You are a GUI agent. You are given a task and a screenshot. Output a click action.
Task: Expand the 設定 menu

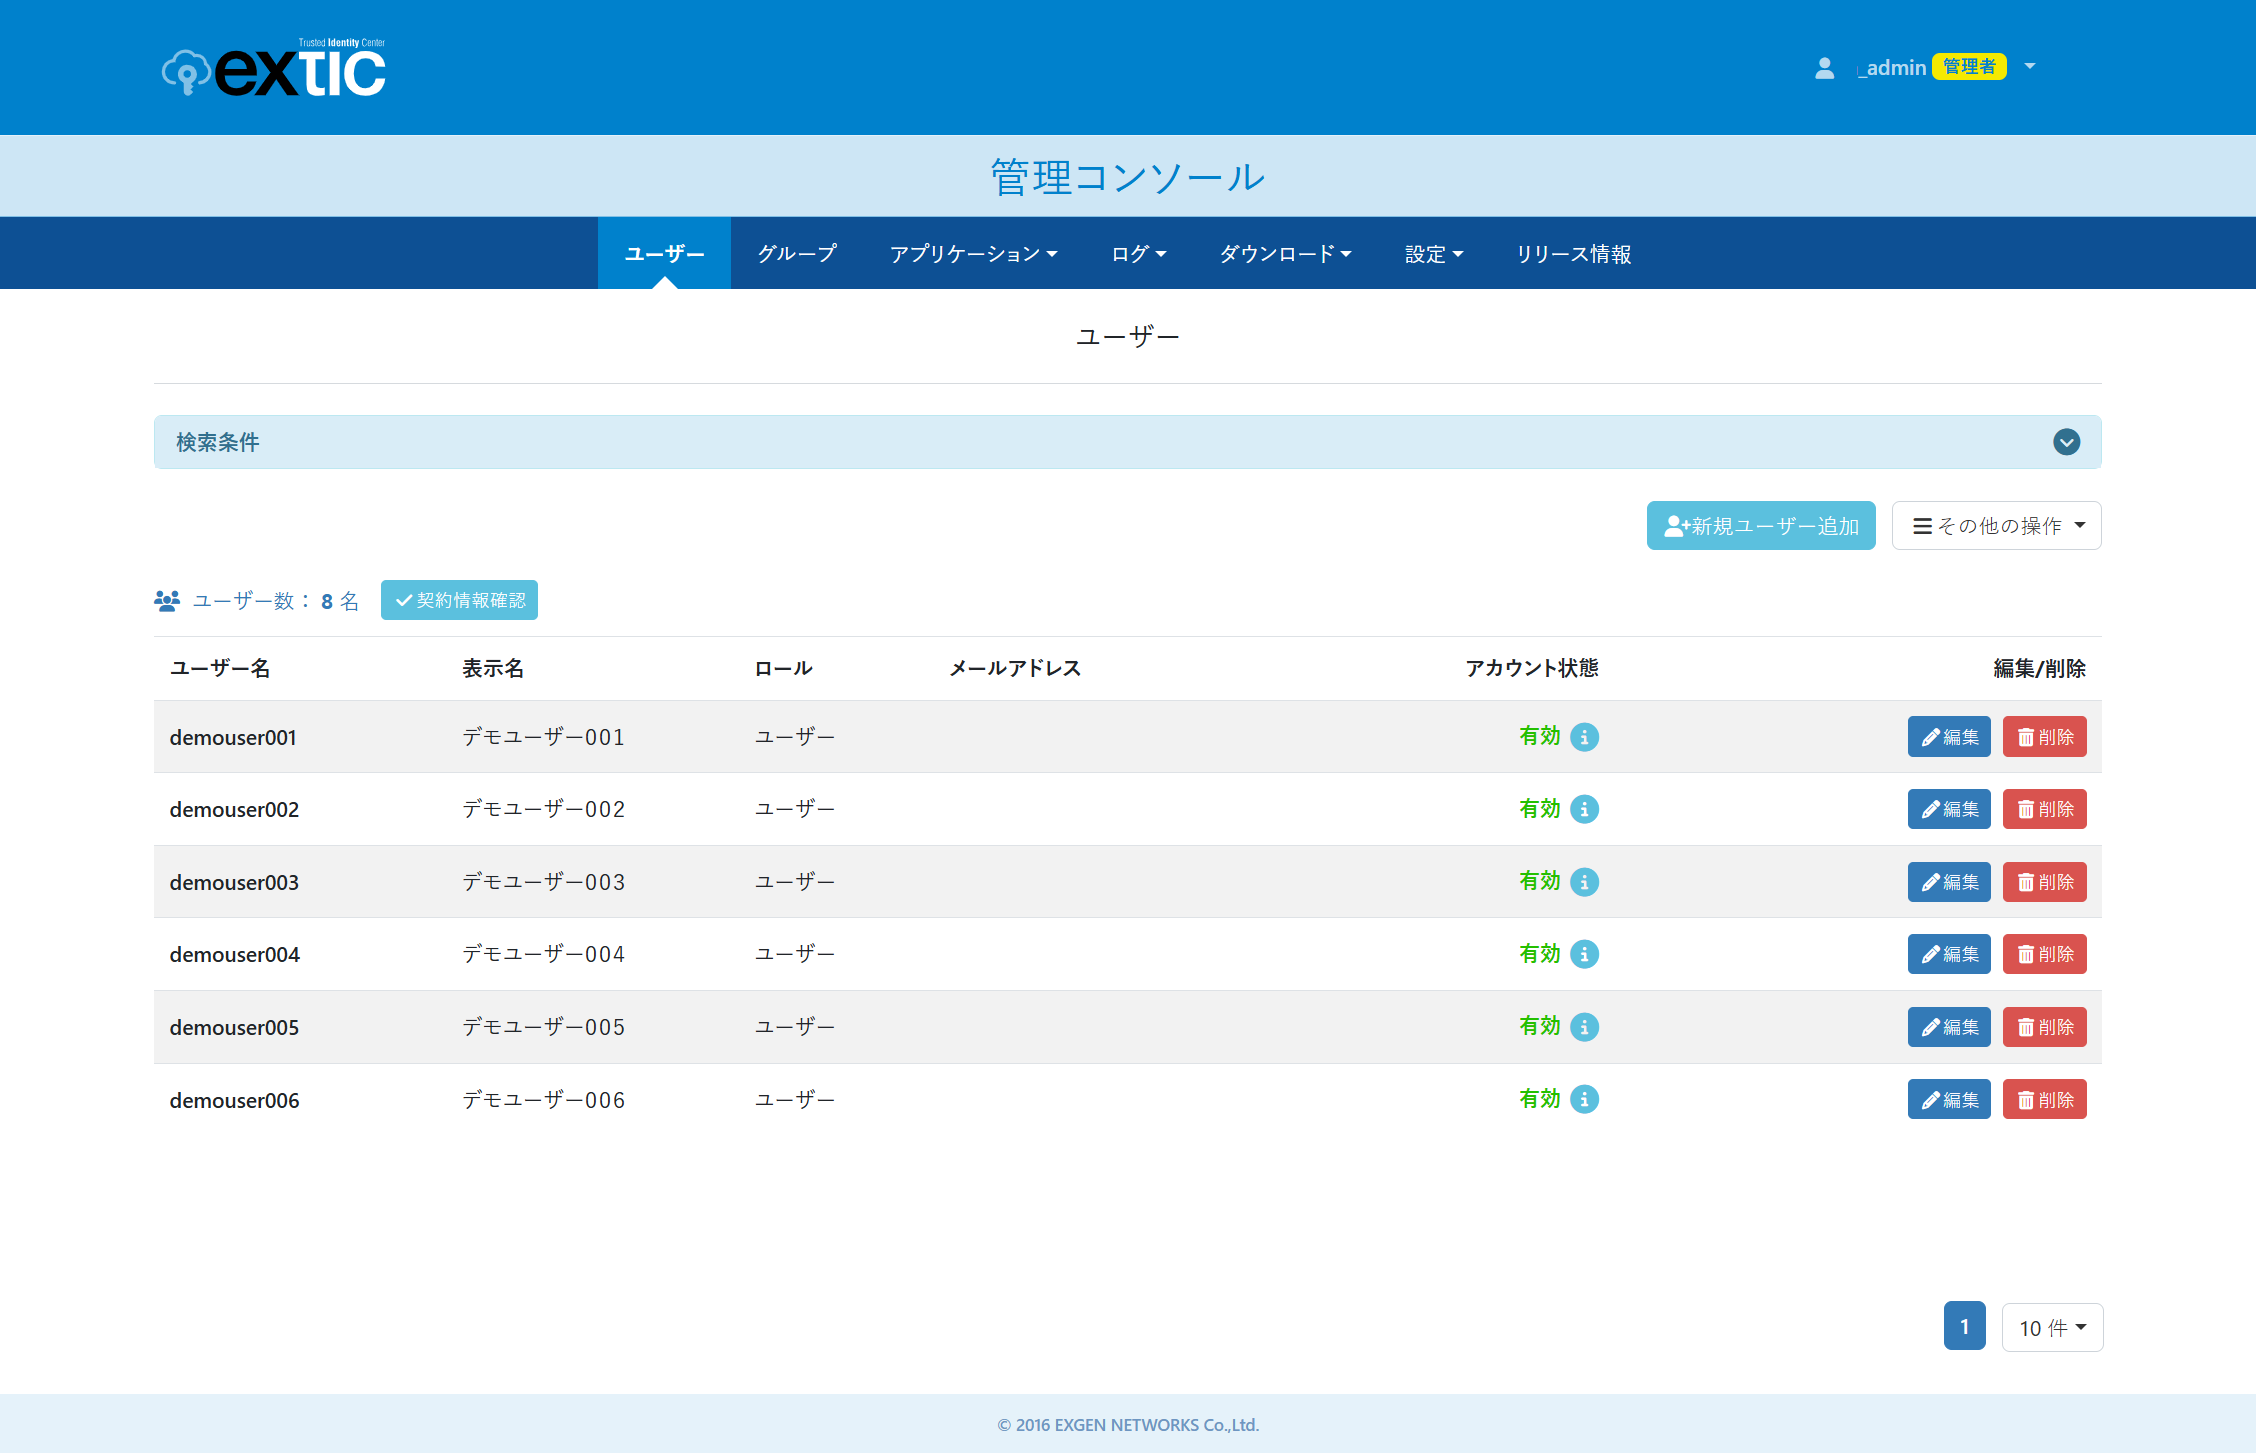[1433, 254]
